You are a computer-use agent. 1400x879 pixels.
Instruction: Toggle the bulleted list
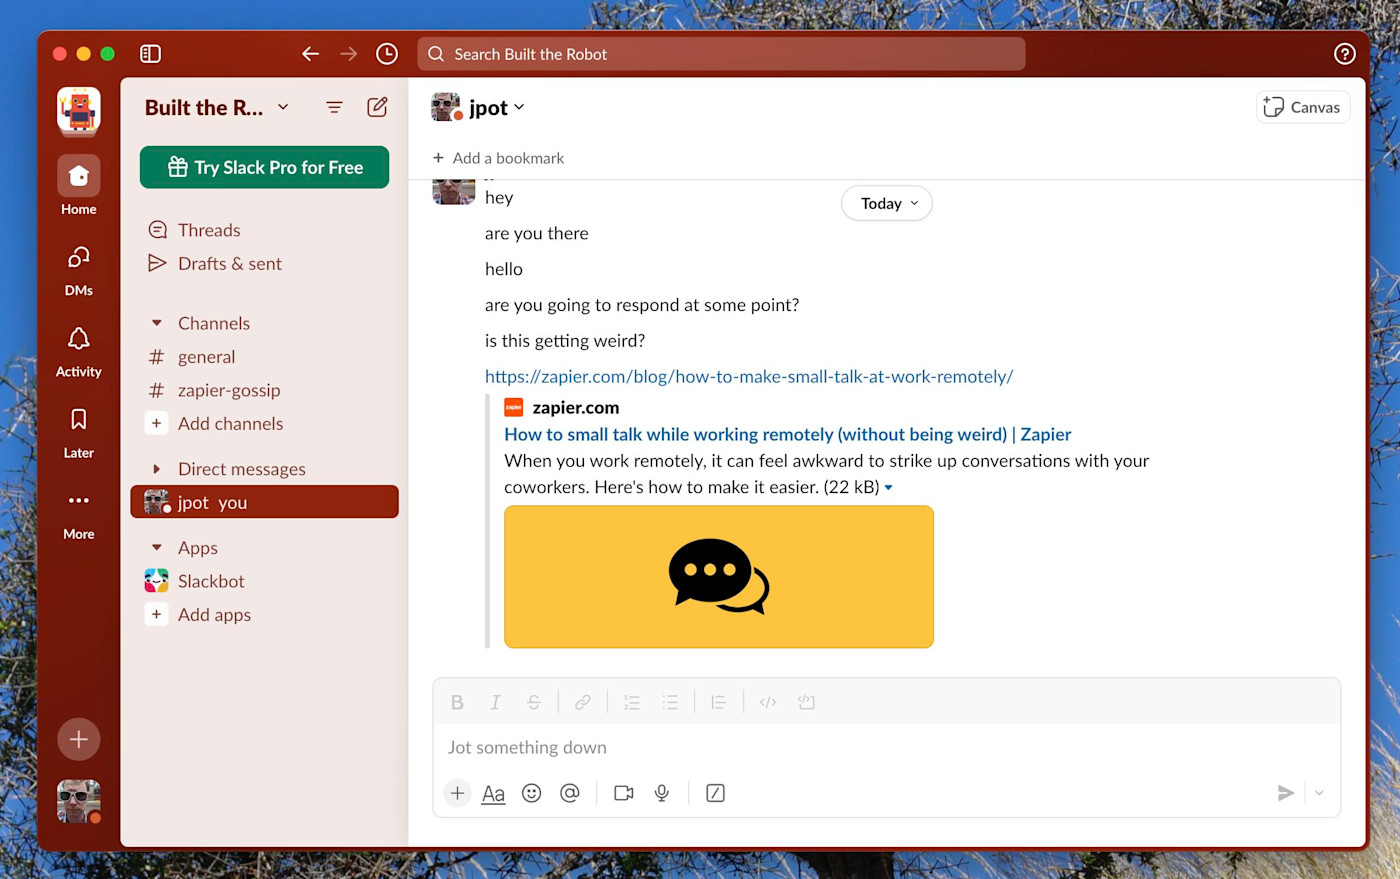pyautogui.click(x=670, y=702)
